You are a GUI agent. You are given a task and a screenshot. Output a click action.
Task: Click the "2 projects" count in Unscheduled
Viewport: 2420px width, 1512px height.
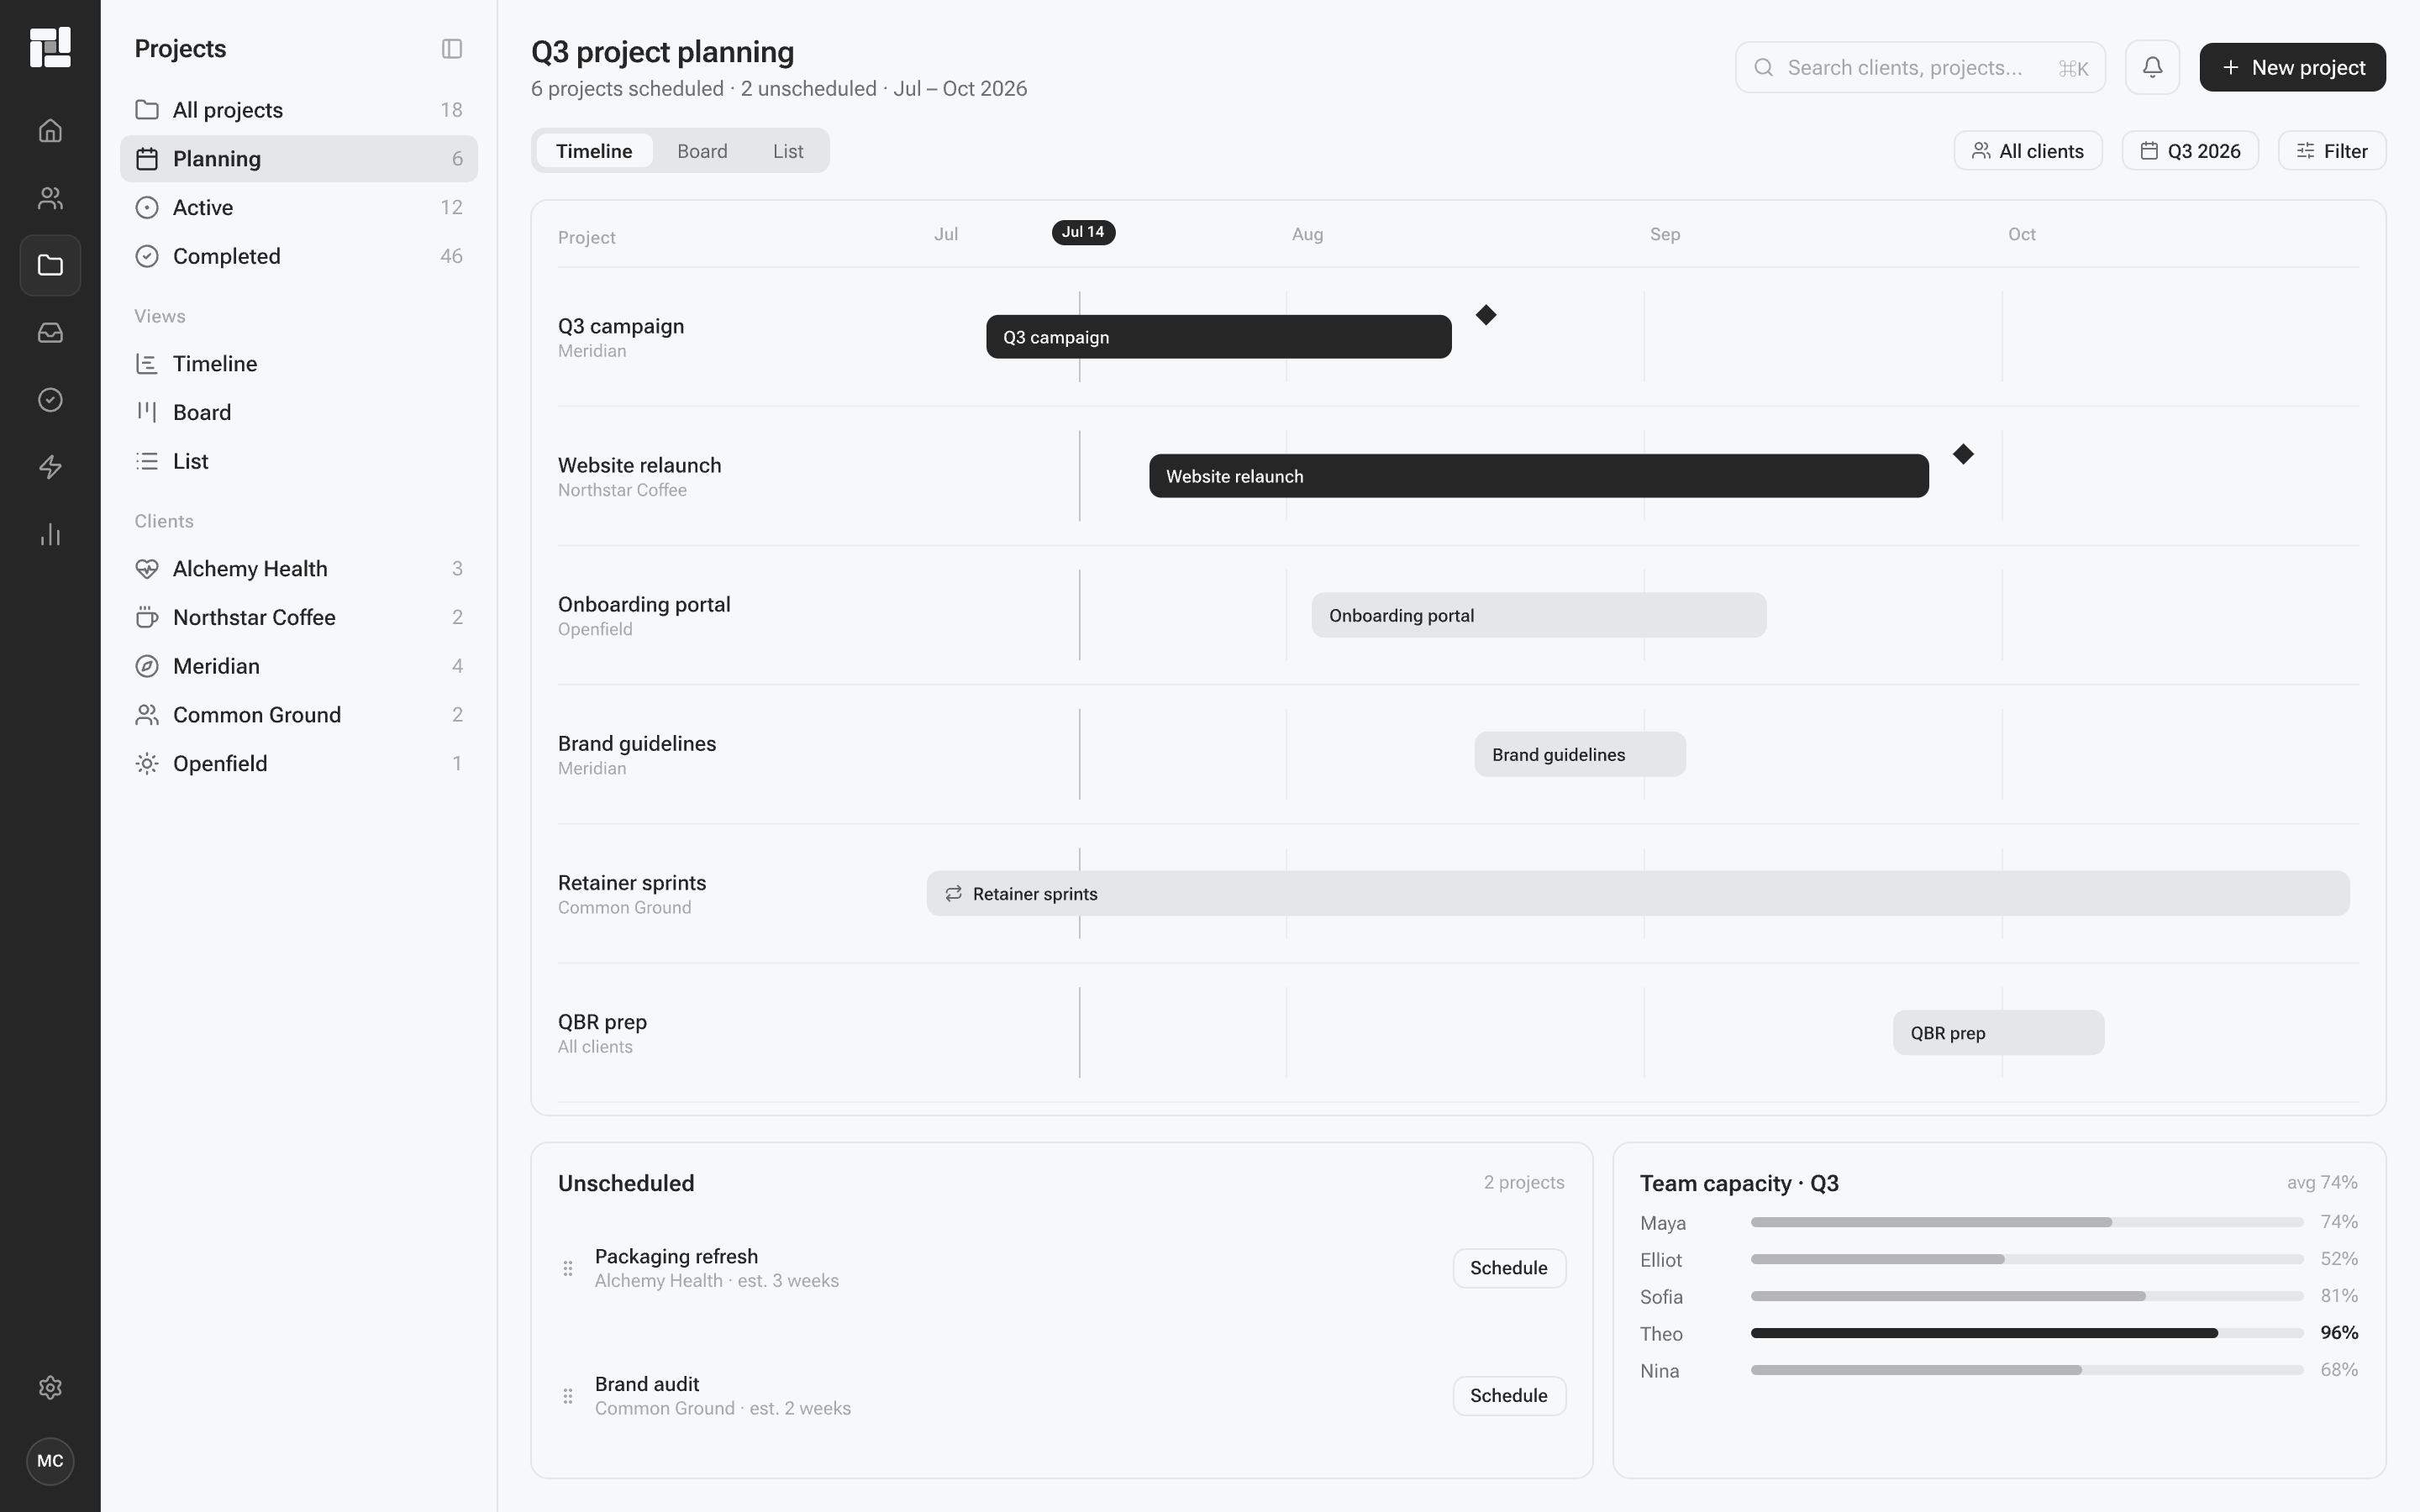1524,1183
